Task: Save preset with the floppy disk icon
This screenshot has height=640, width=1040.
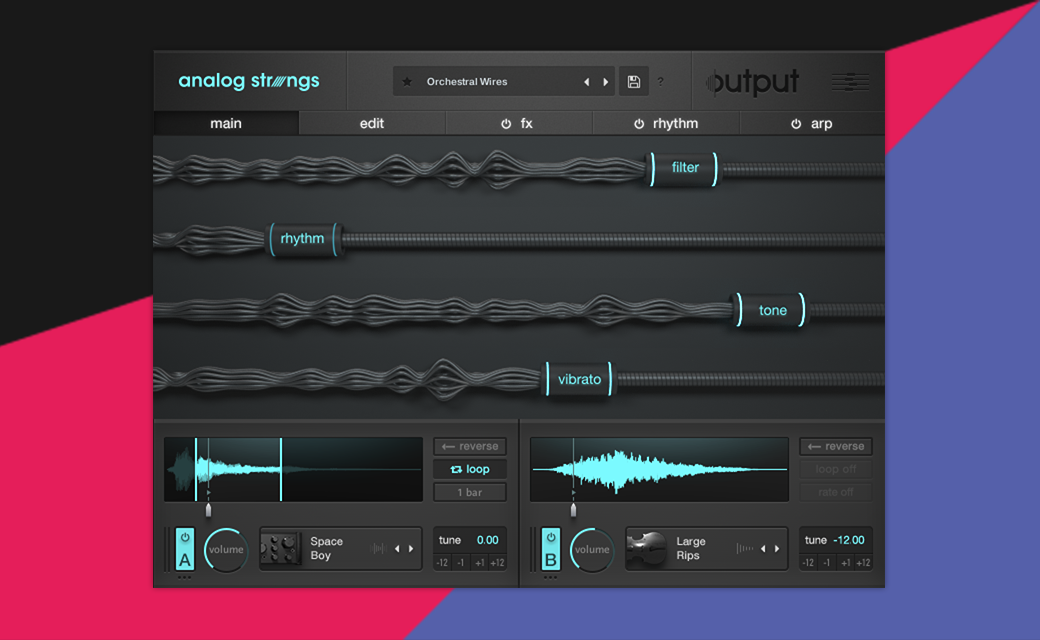Action: click(633, 82)
